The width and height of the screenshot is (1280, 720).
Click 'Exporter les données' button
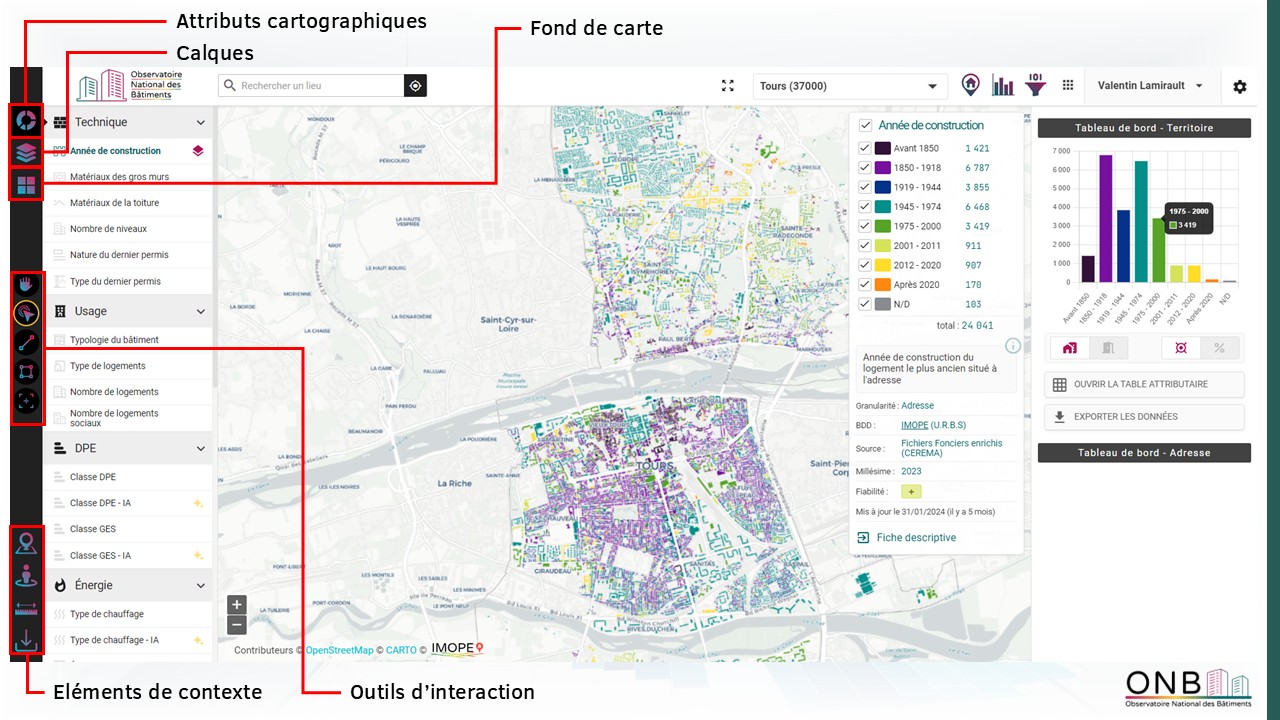point(1143,417)
